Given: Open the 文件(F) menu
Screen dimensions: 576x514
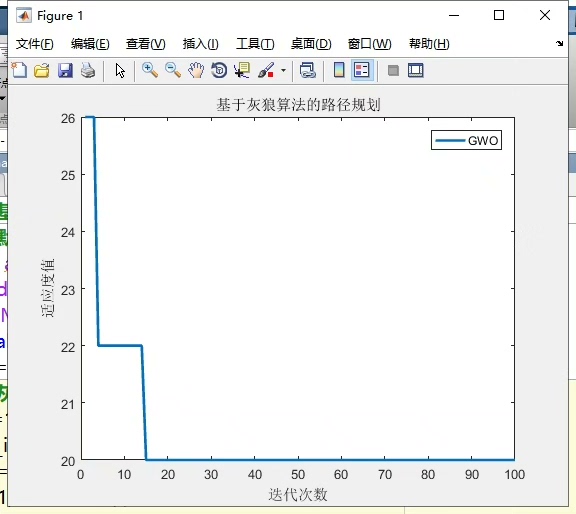Looking at the screenshot, I should point(35,44).
